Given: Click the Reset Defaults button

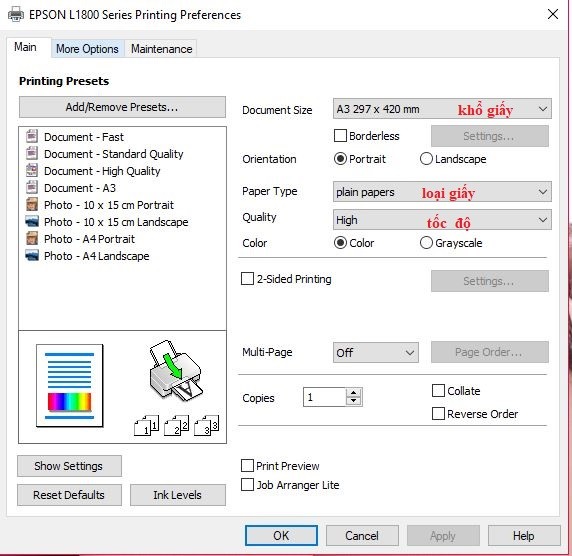Looking at the screenshot, I should tap(69, 495).
